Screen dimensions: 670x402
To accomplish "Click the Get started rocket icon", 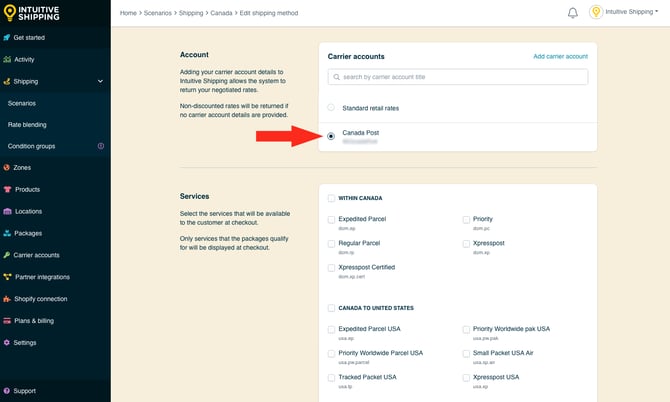I will pos(7,38).
